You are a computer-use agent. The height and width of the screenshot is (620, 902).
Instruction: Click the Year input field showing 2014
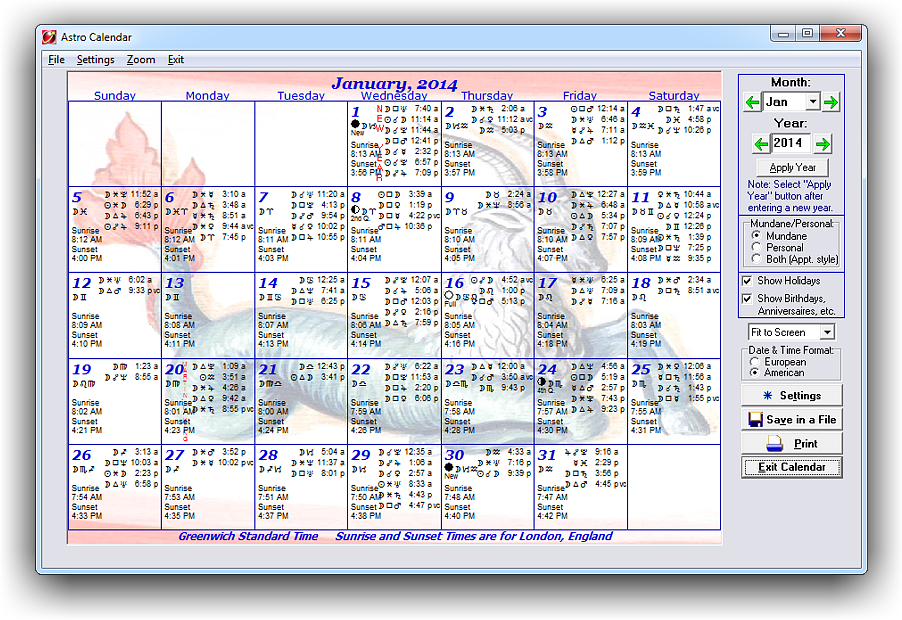pyautogui.click(x=791, y=143)
